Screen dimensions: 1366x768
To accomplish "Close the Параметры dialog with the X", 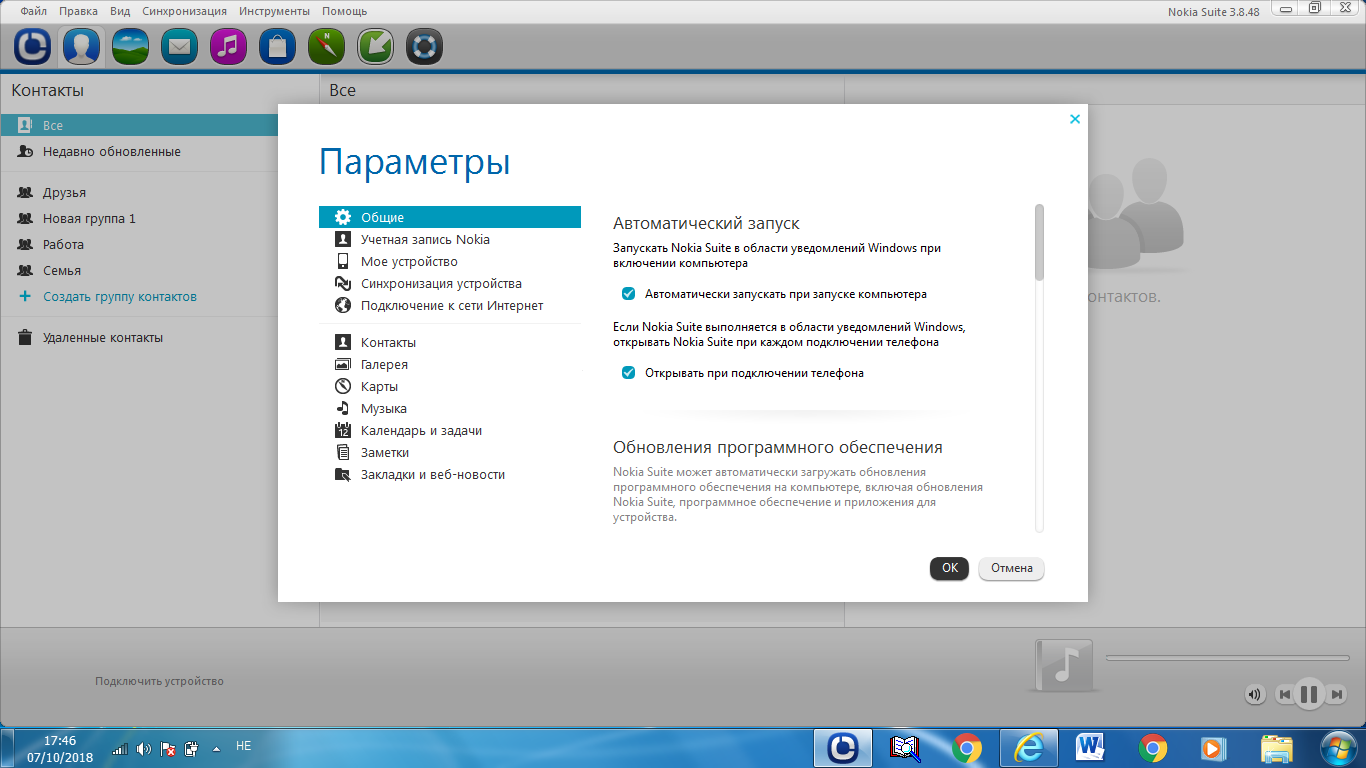I will [x=1075, y=119].
